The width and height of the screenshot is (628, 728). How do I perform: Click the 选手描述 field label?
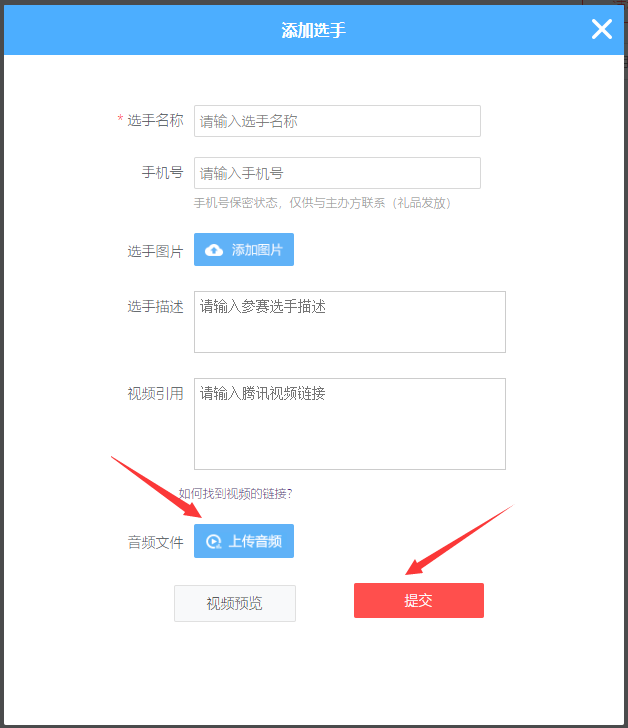155,306
